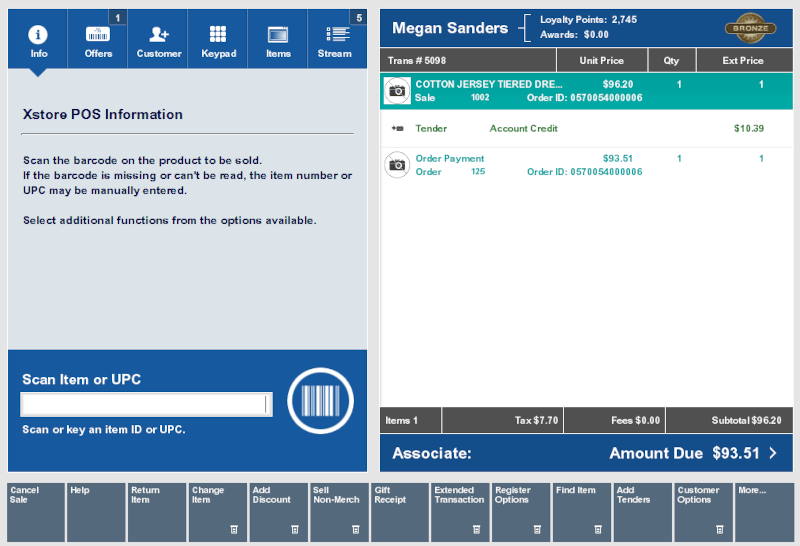Click the $10.39 tender amount
This screenshot has height=546, width=800.
(x=749, y=129)
